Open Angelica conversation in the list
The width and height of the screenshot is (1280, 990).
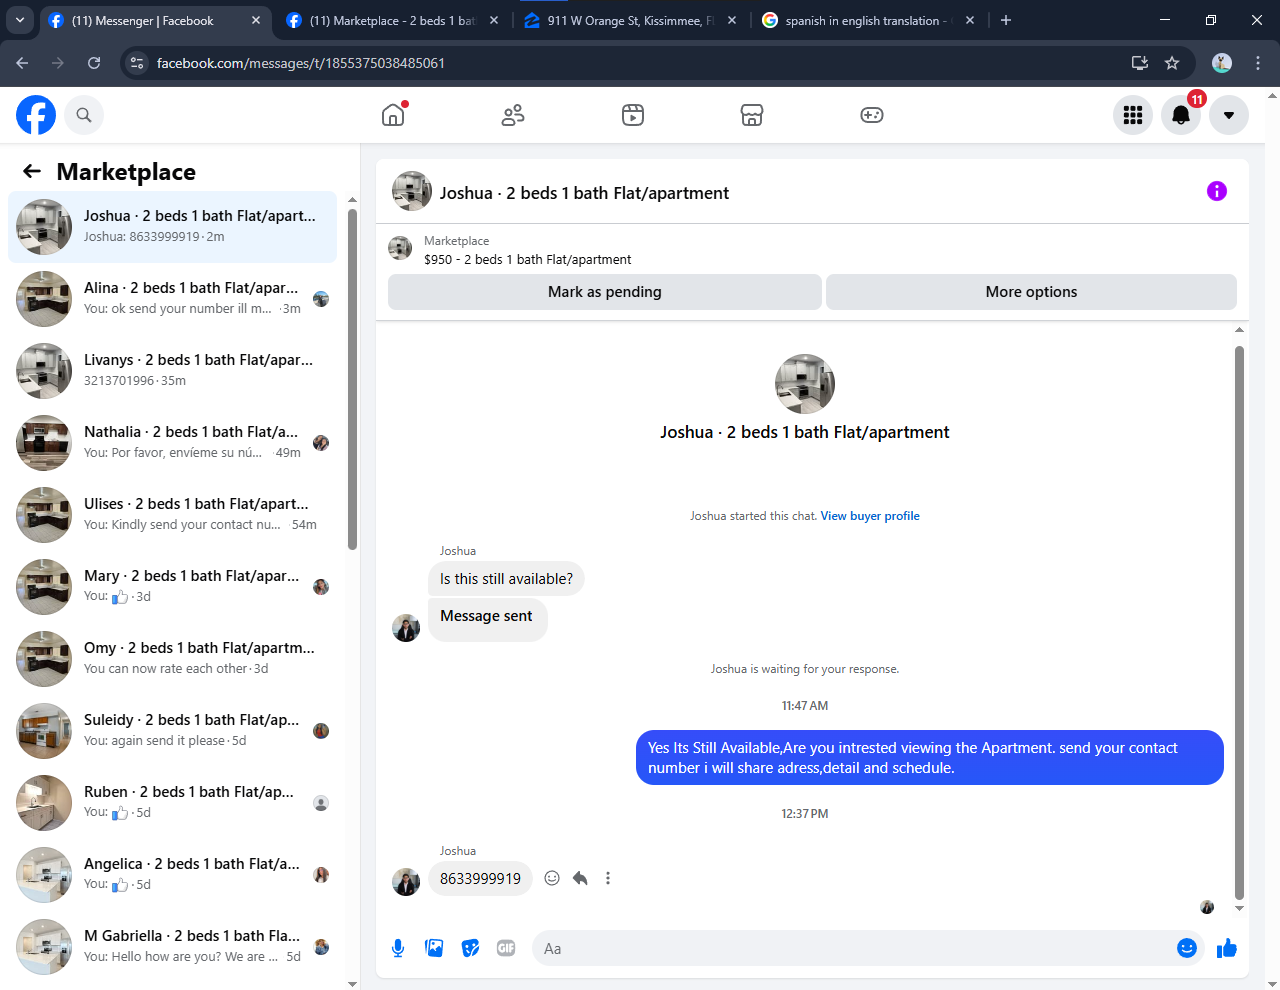(173, 875)
